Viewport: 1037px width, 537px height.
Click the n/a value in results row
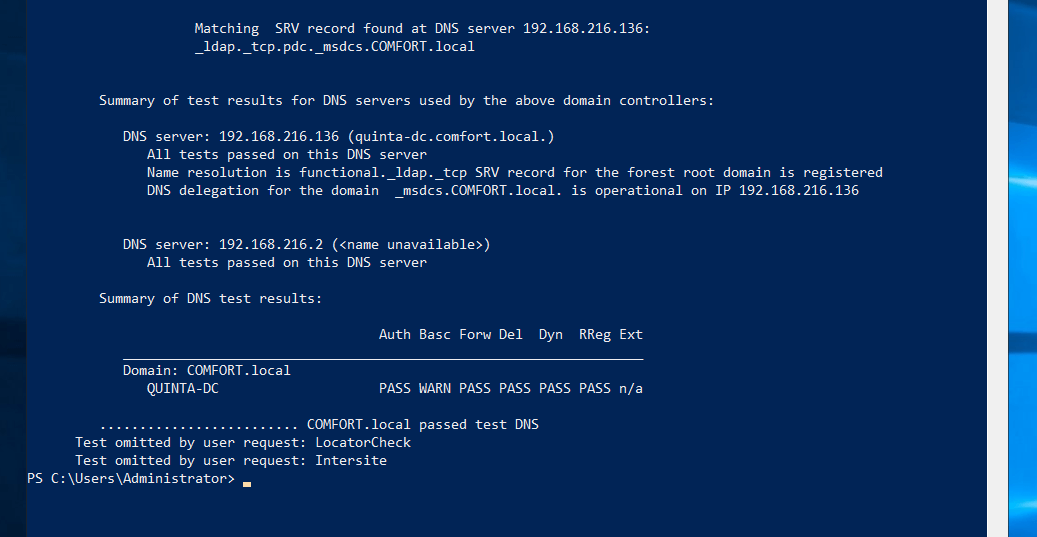(630, 388)
